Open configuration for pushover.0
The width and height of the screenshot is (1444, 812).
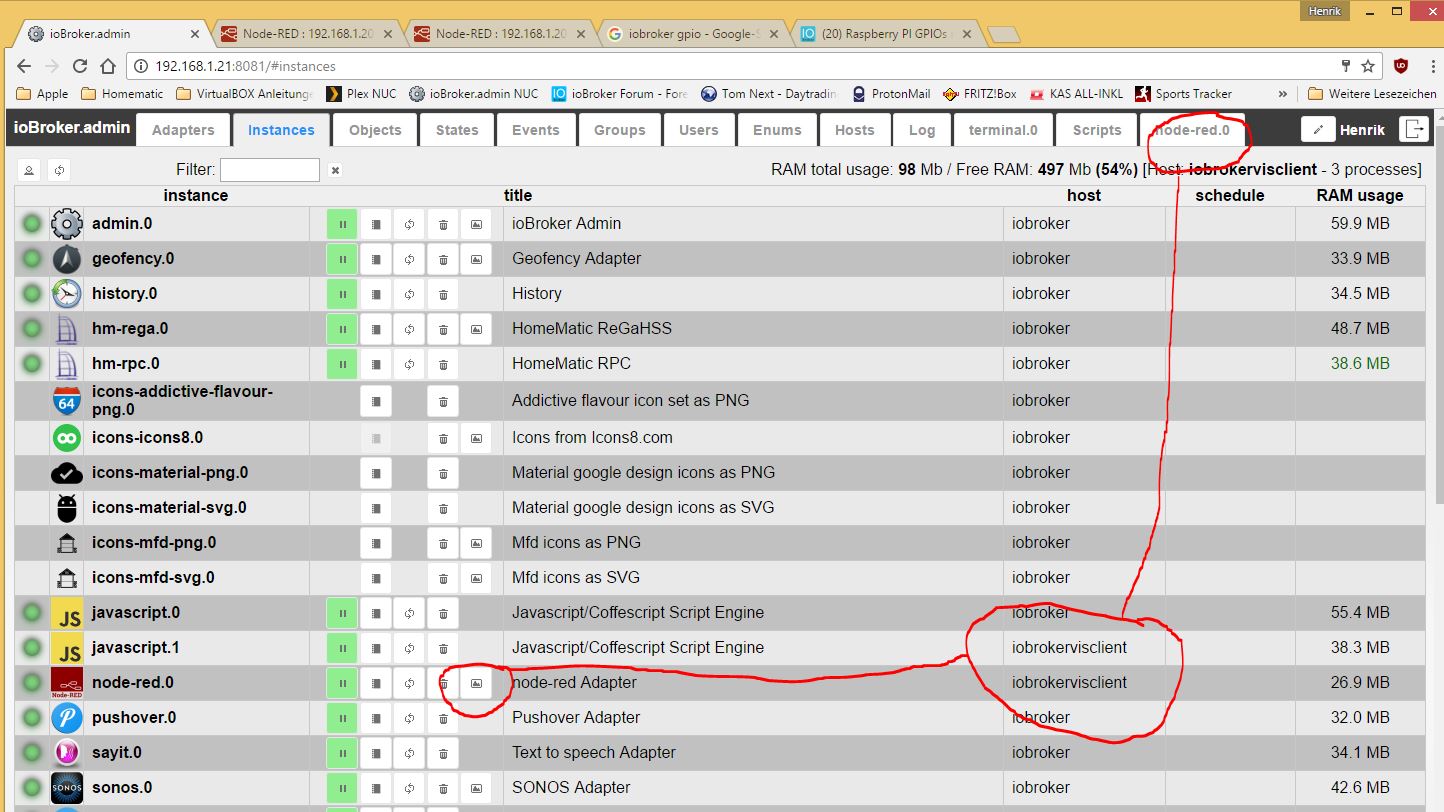coord(376,718)
